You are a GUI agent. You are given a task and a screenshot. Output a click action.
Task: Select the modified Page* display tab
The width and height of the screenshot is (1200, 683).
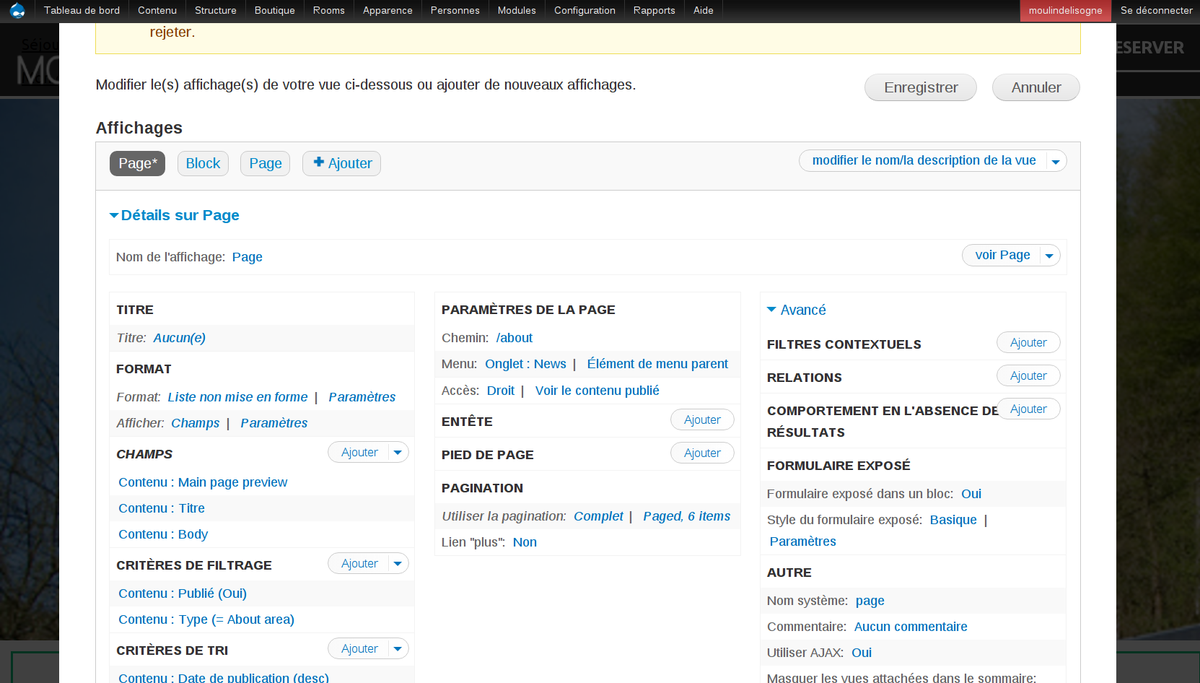tap(138, 163)
